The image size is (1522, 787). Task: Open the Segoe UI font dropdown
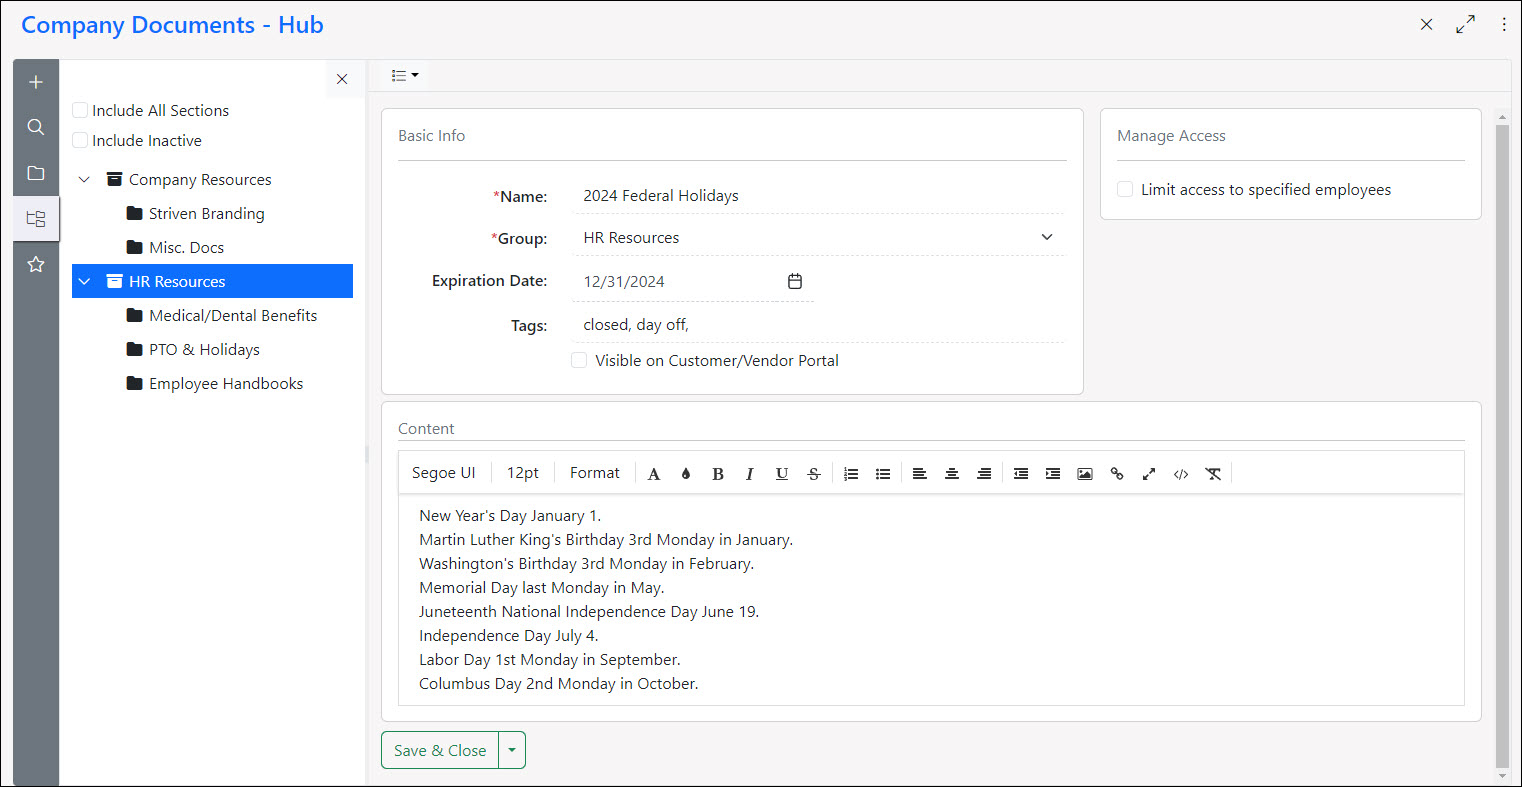click(x=444, y=473)
